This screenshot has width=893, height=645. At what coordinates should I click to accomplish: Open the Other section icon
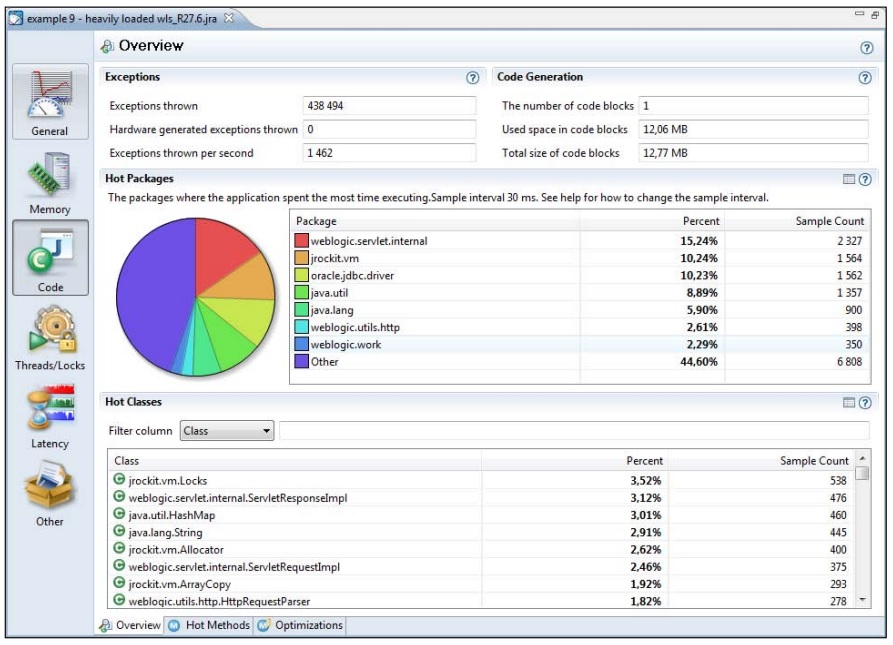[x=50, y=492]
